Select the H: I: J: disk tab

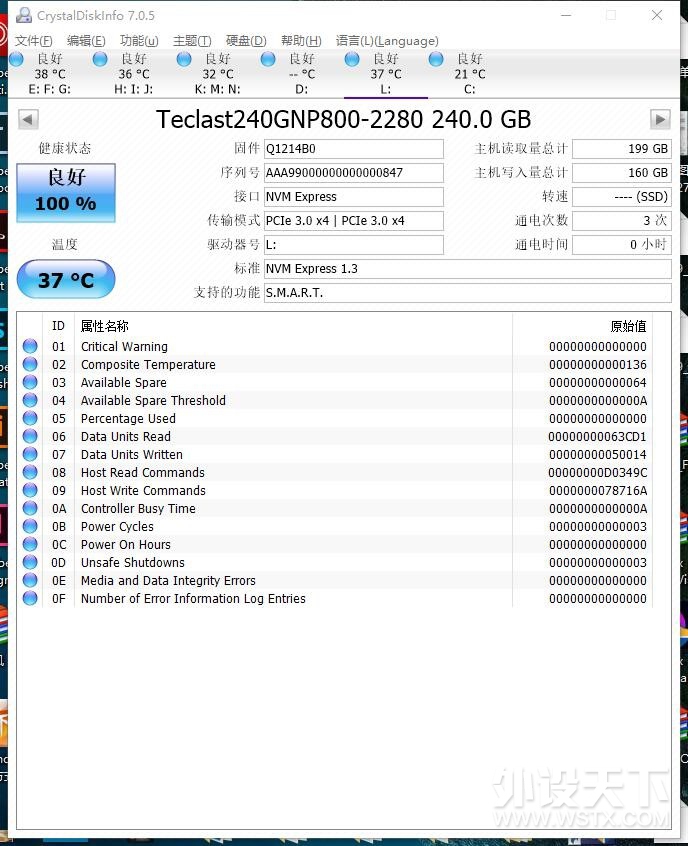[134, 74]
